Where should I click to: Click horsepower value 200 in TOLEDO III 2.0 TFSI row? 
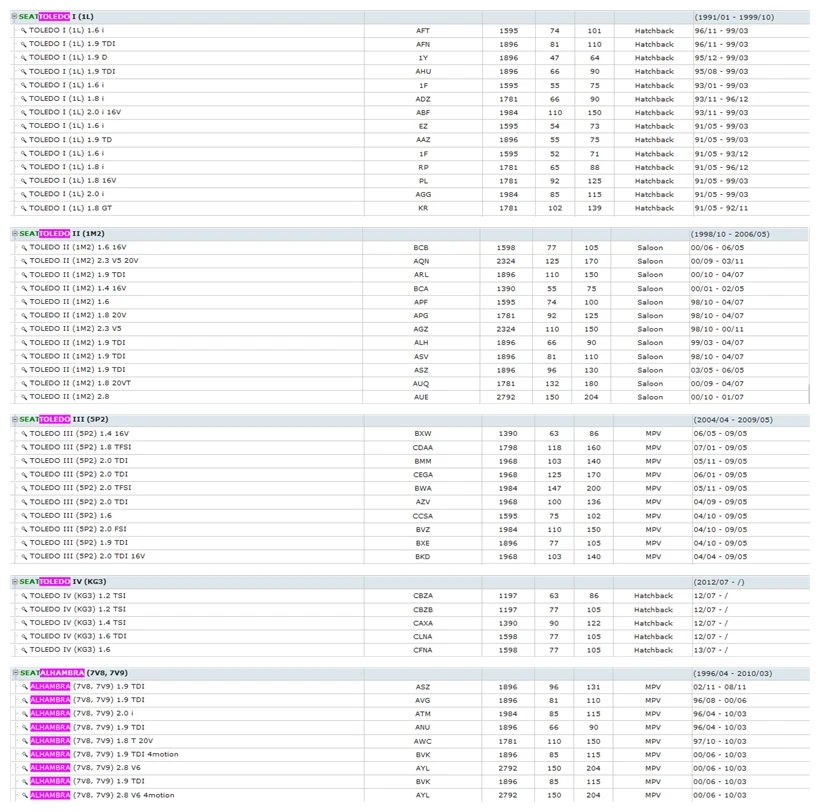pos(594,488)
